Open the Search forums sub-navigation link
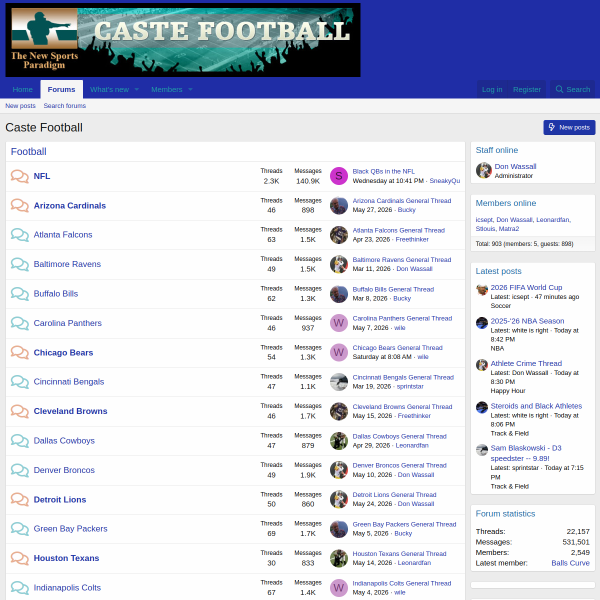Image resolution: width=600 pixels, height=600 pixels. click(x=65, y=106)
